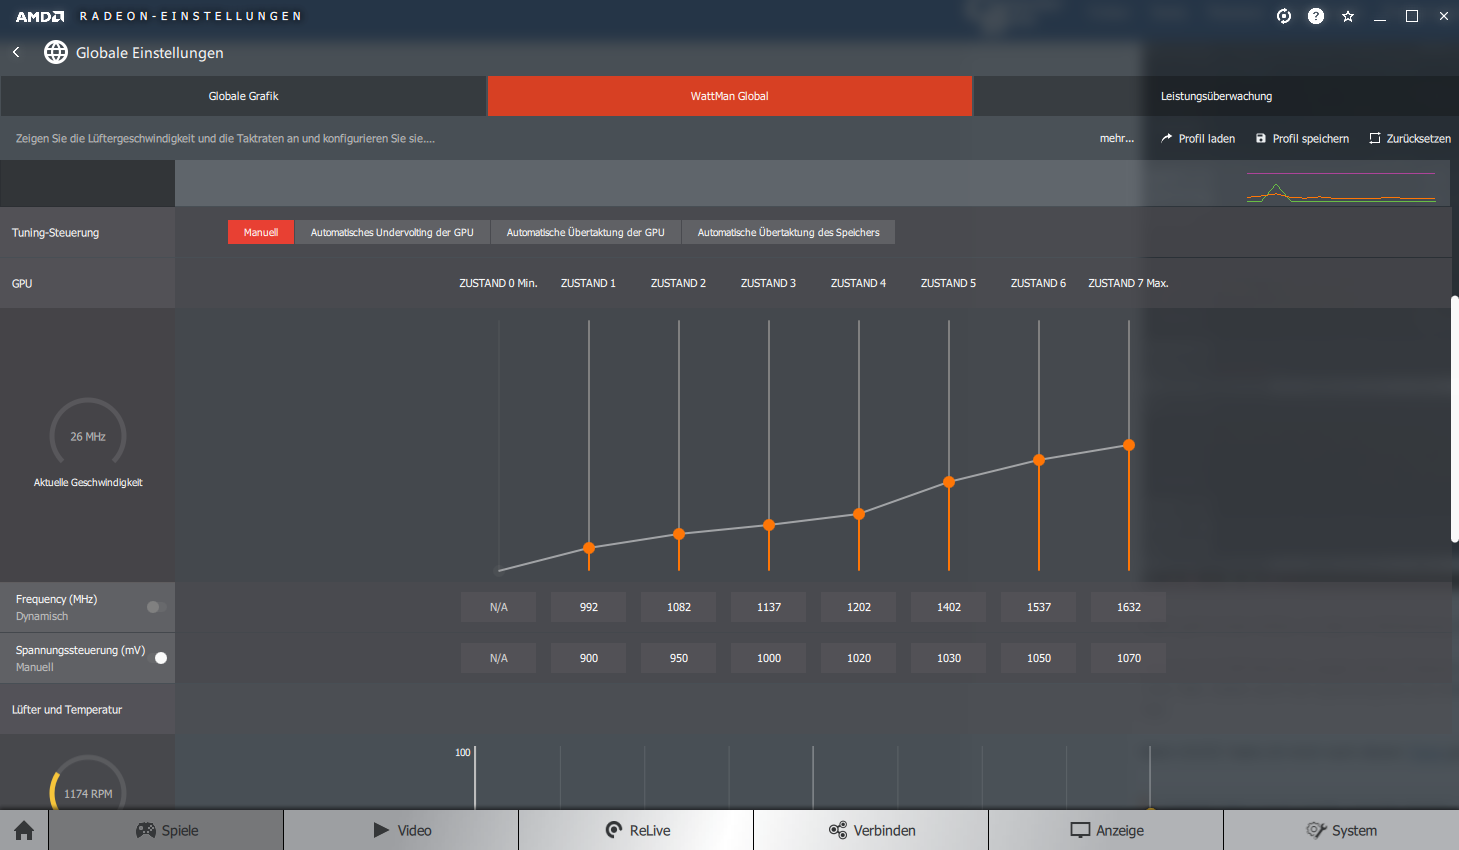Go back with the left chevron arrow

pos(16,52)
